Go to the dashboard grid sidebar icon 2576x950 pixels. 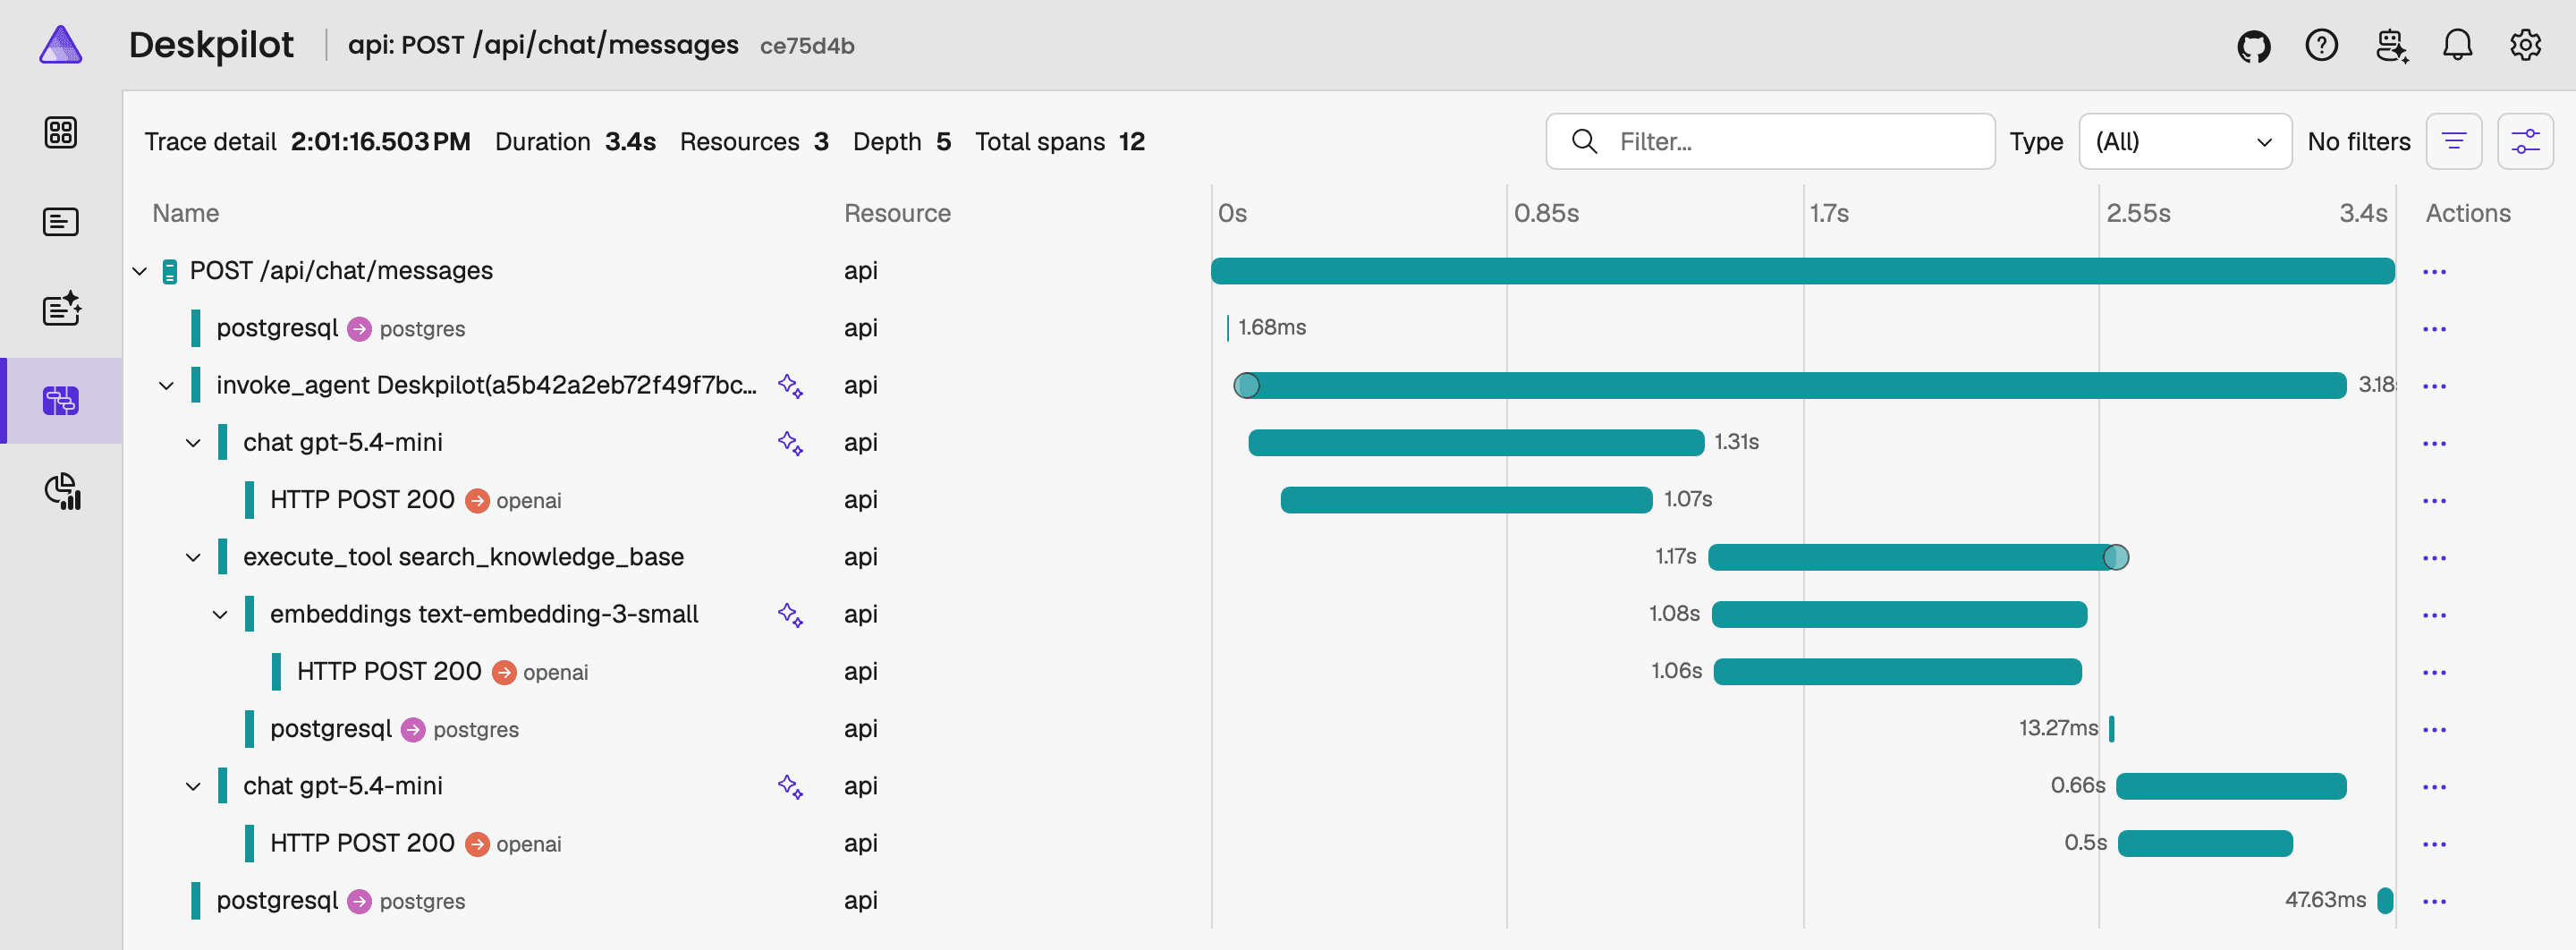pyautogui.click(x=61, y=132)
